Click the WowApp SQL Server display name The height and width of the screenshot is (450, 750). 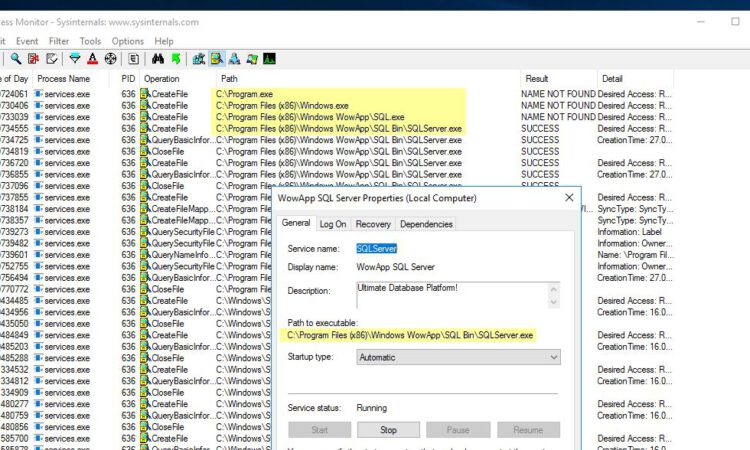click(x=395, y=267)
